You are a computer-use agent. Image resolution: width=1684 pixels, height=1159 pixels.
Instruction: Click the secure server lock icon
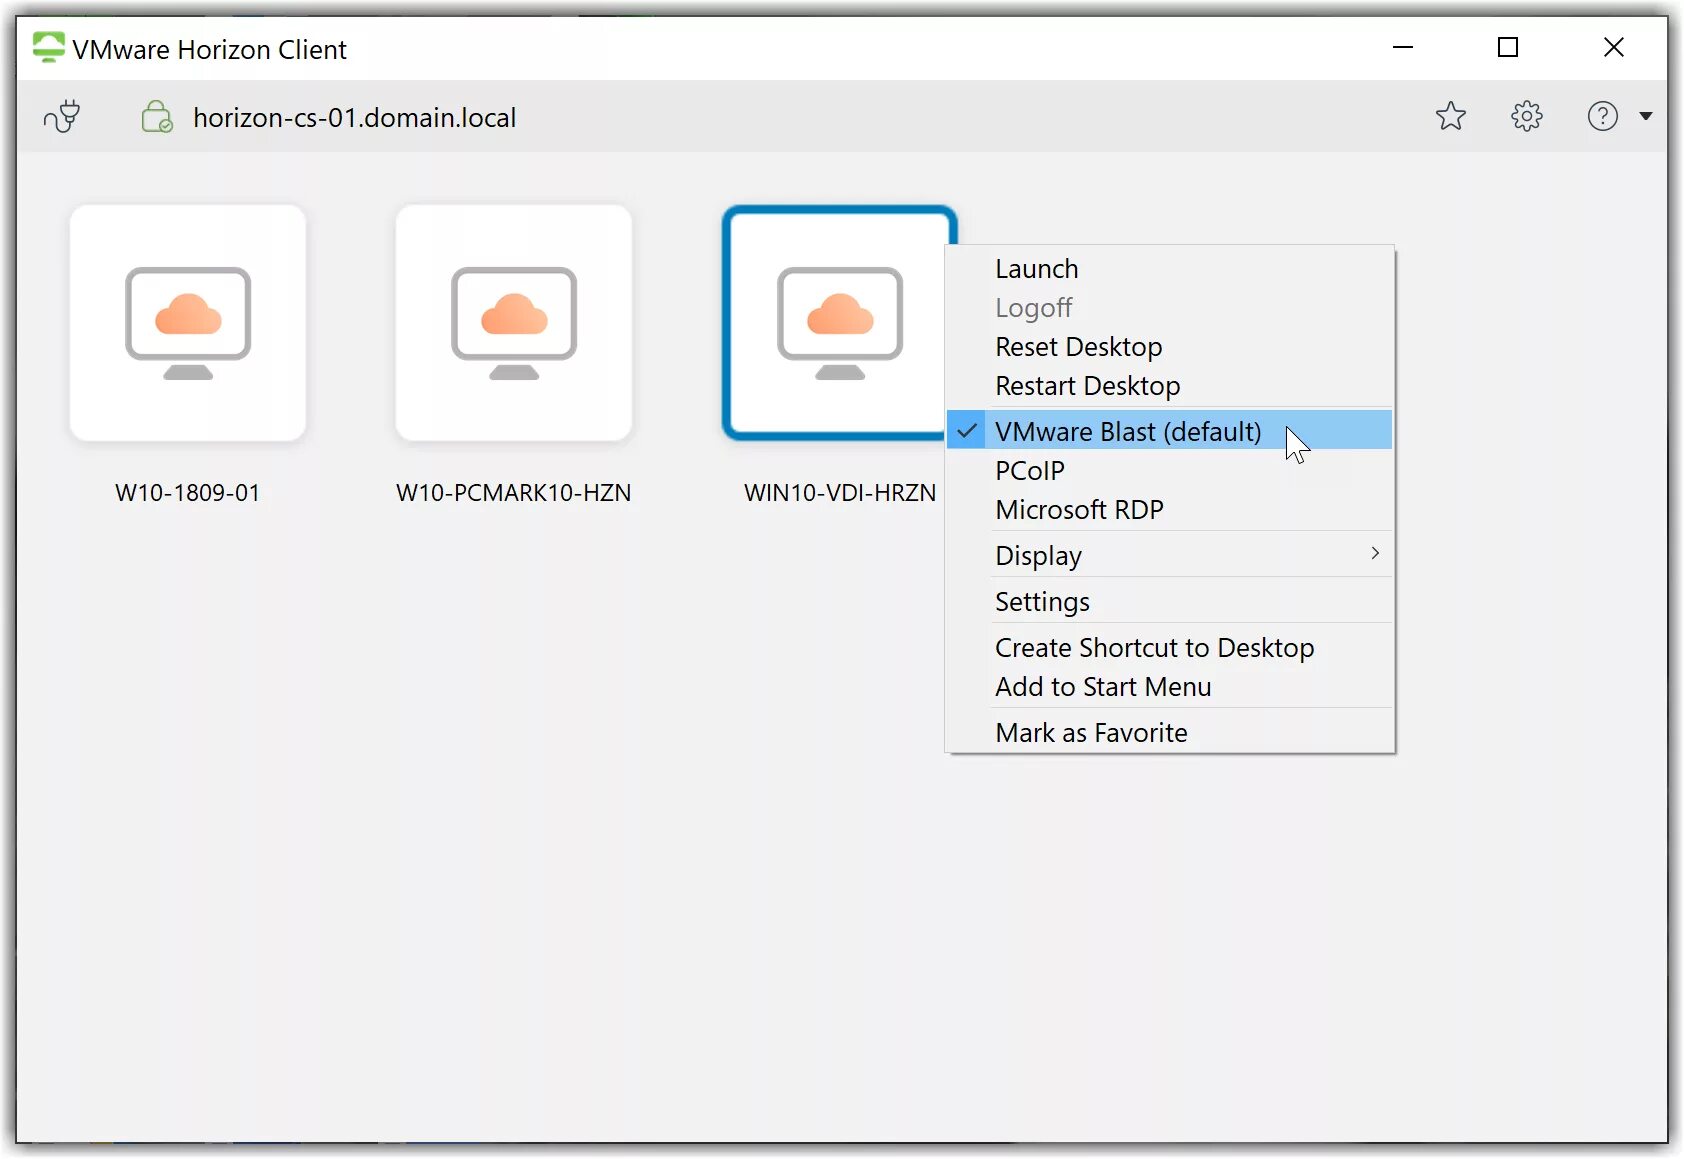(x=157, y=117)
